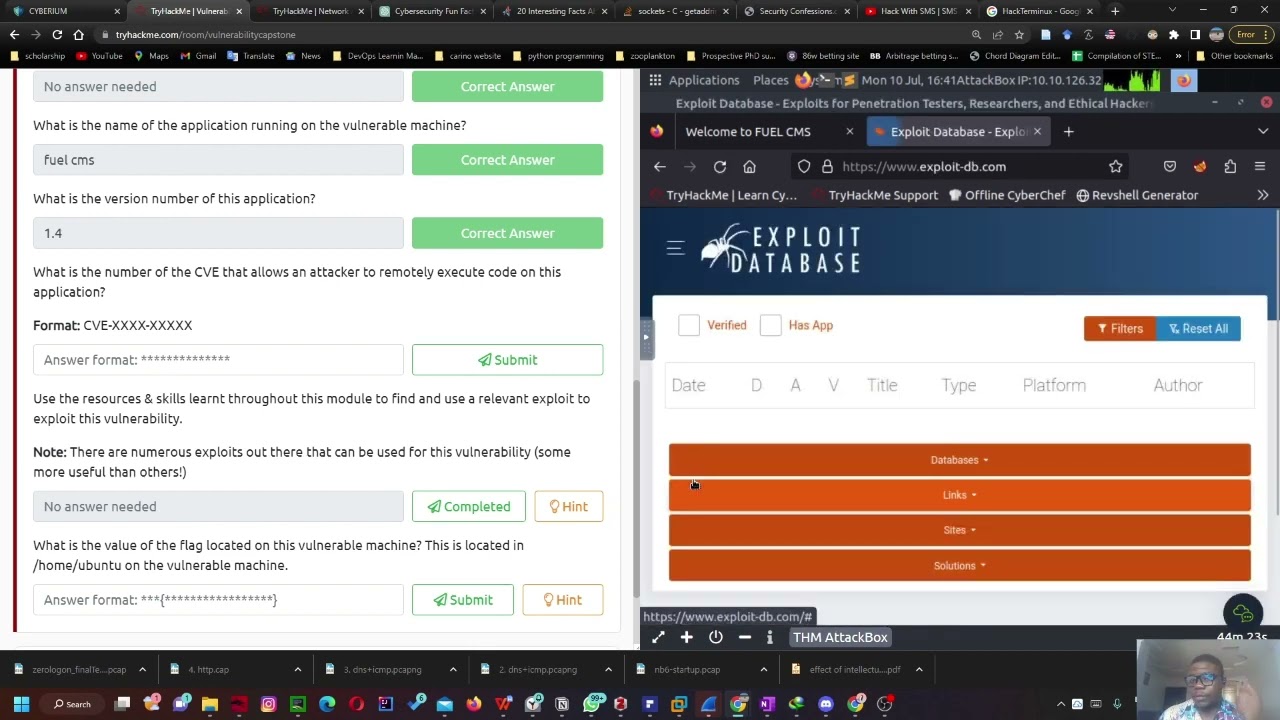Open the Windows Start menu
The image size is (1280, 720).
(x=21, y=704)
